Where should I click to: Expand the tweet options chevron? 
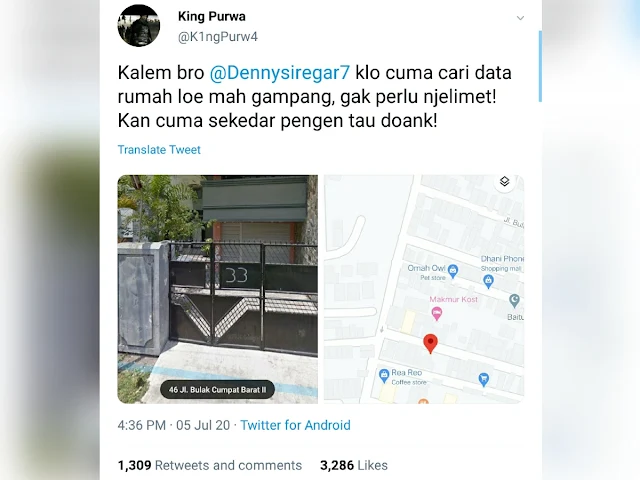[x=520, y=18]
